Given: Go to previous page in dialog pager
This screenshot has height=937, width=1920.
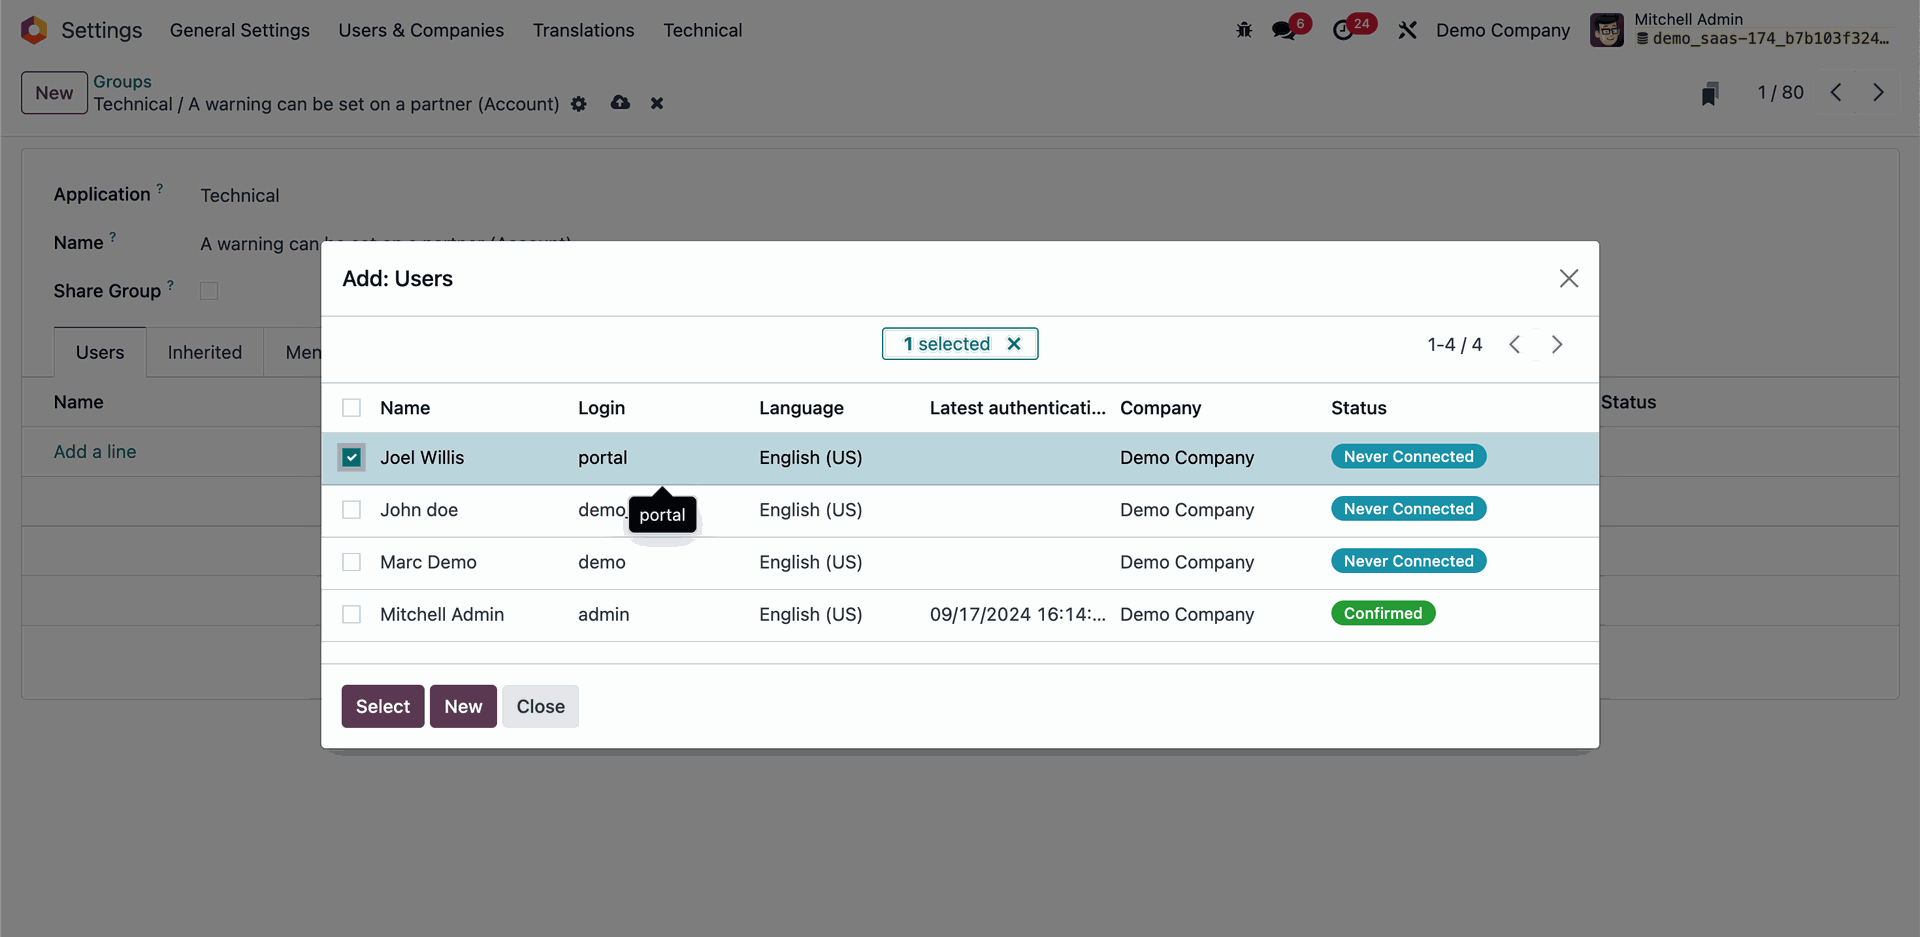Looking at the screenshot, I should 1515,345.
